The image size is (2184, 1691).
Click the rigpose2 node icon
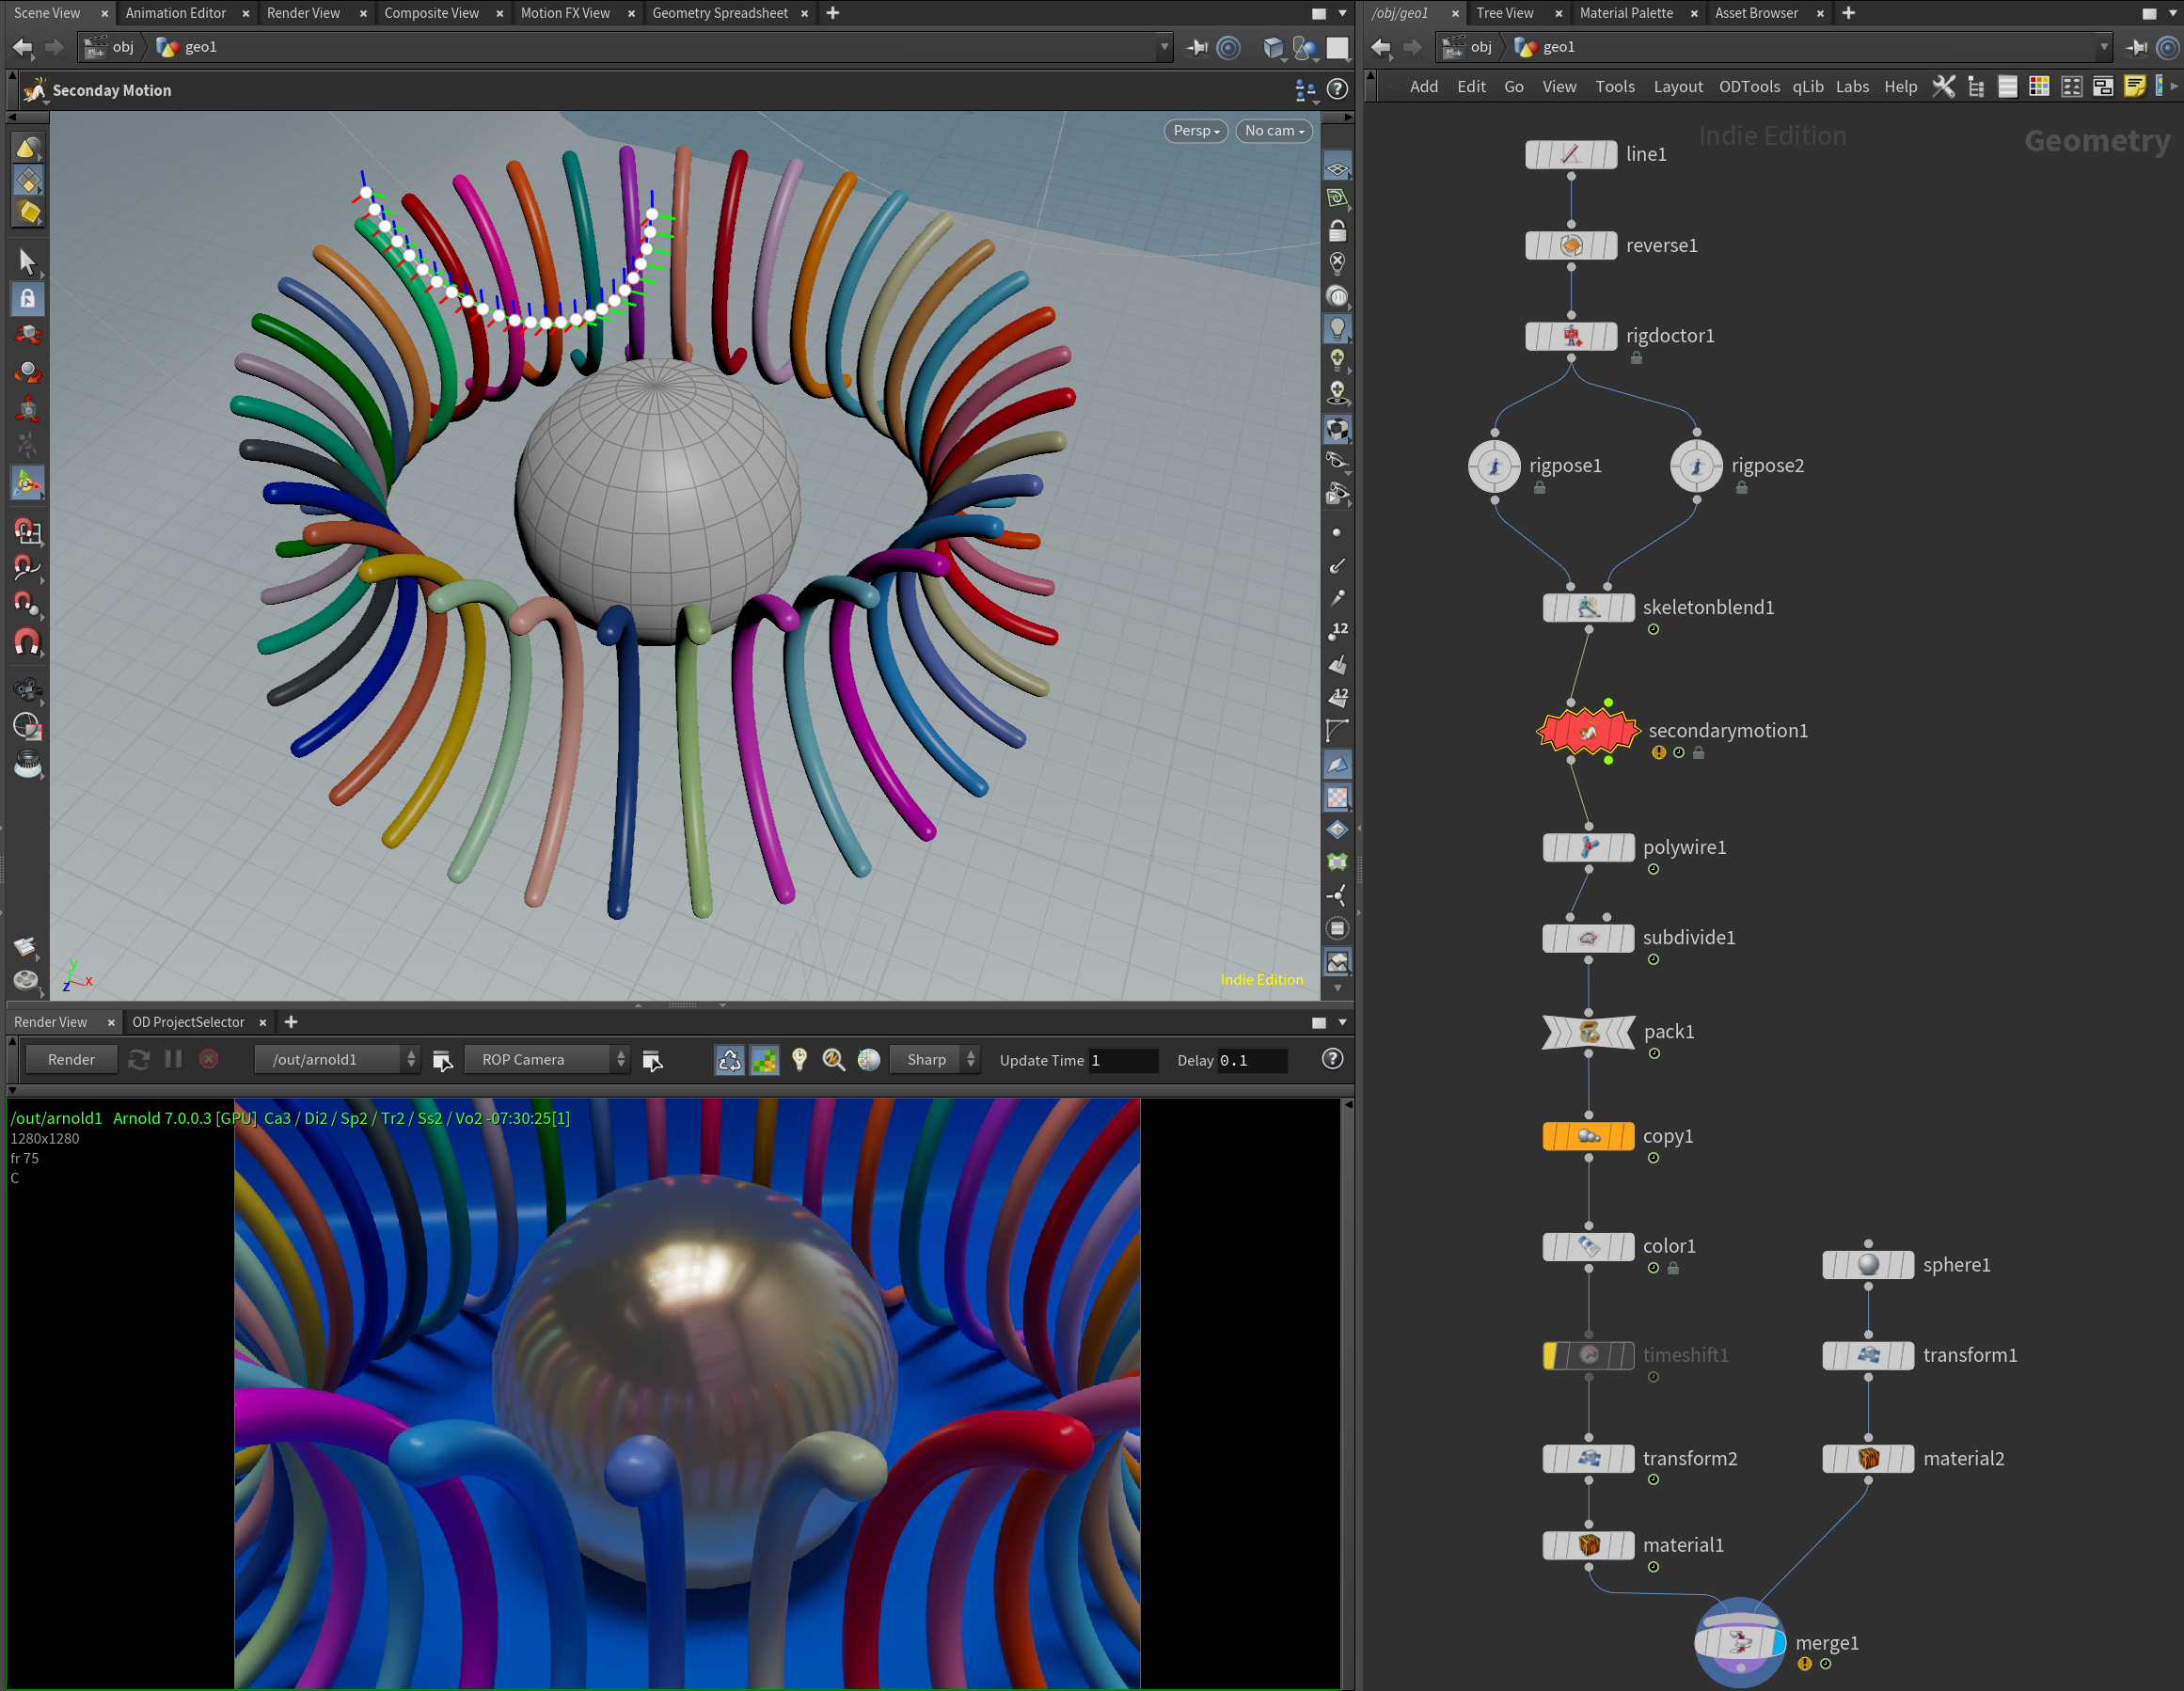pyautogui.click(x=1696, y=466)
